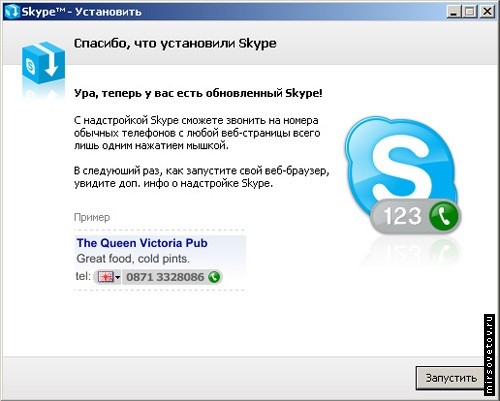Click the green phone badge beside 123
Image resolution: width=500 pixels, height=401 pixels.
tap(444, 216)
